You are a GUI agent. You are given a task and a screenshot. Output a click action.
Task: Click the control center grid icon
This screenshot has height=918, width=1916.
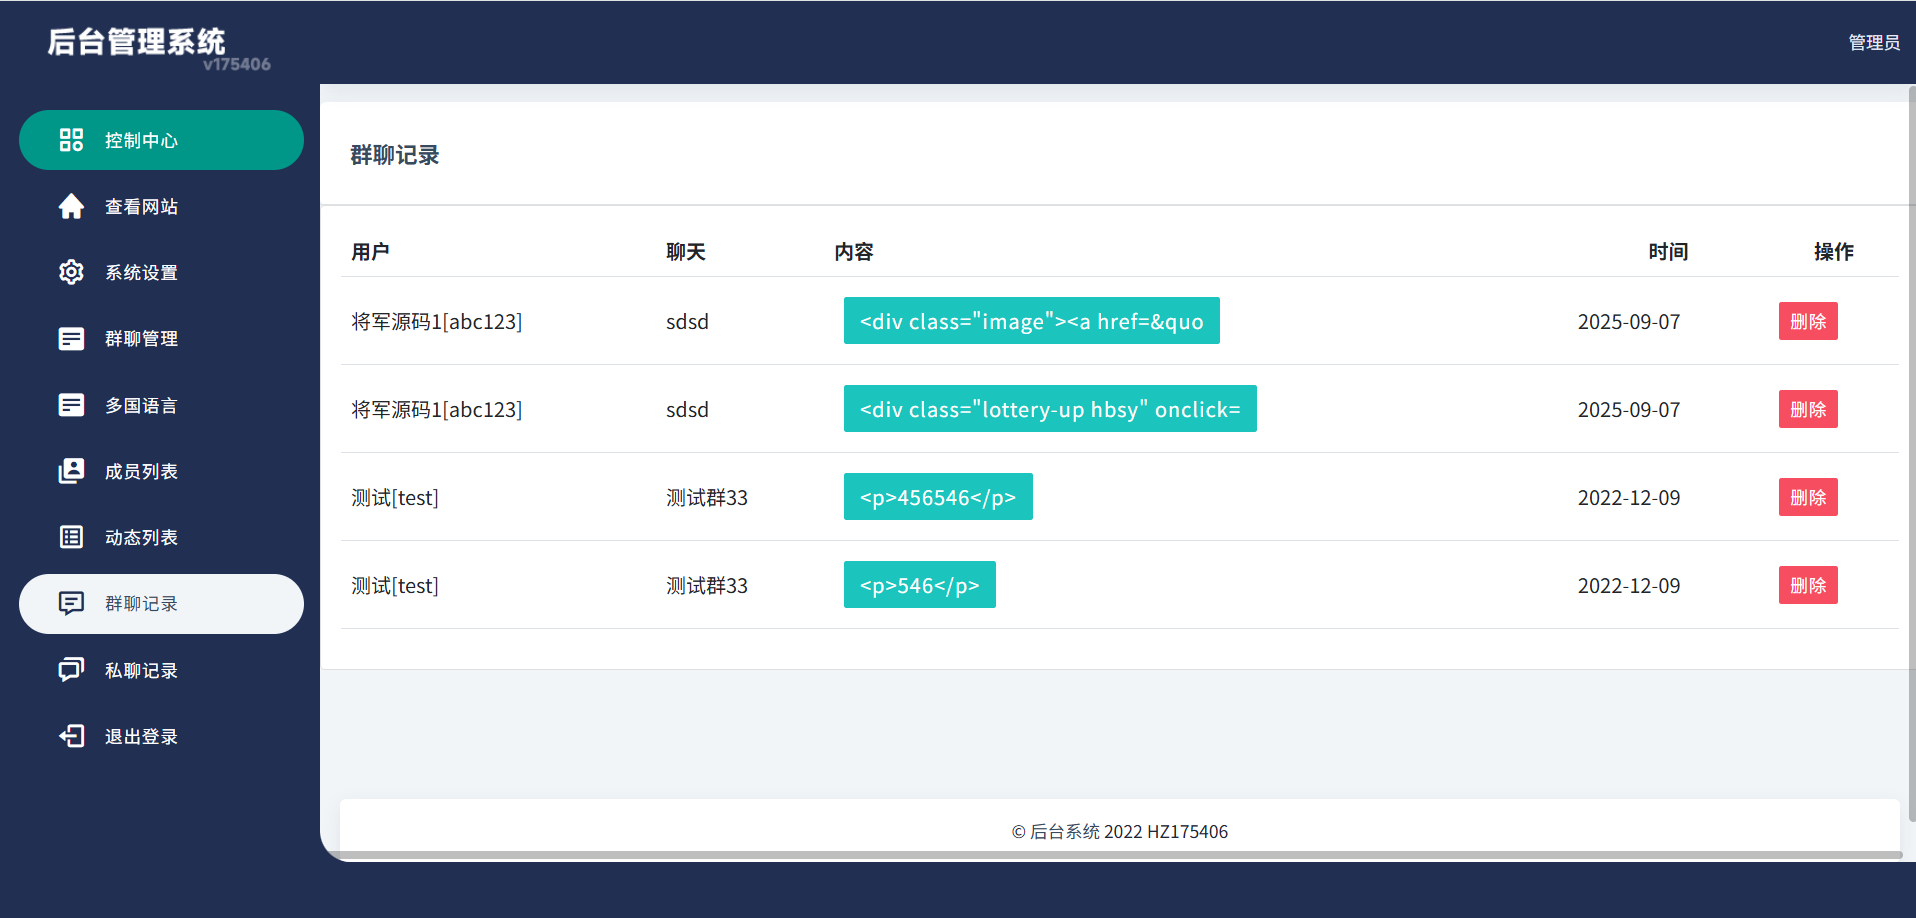[71, 140]
